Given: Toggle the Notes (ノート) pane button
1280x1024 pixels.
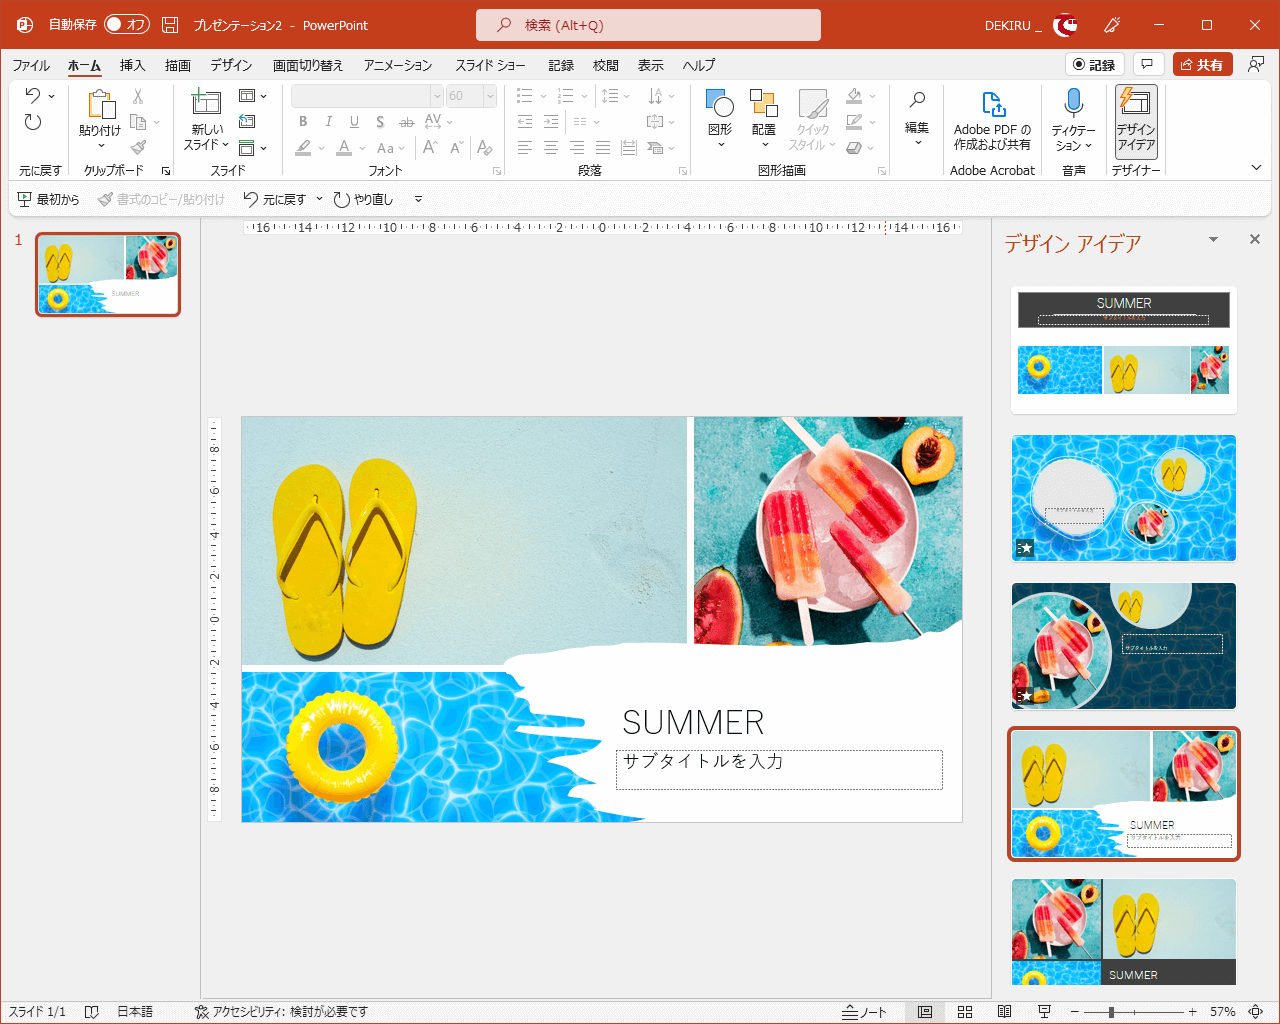Looking at the screenshot, I should pyautogui.click(x=865, y=1012).
